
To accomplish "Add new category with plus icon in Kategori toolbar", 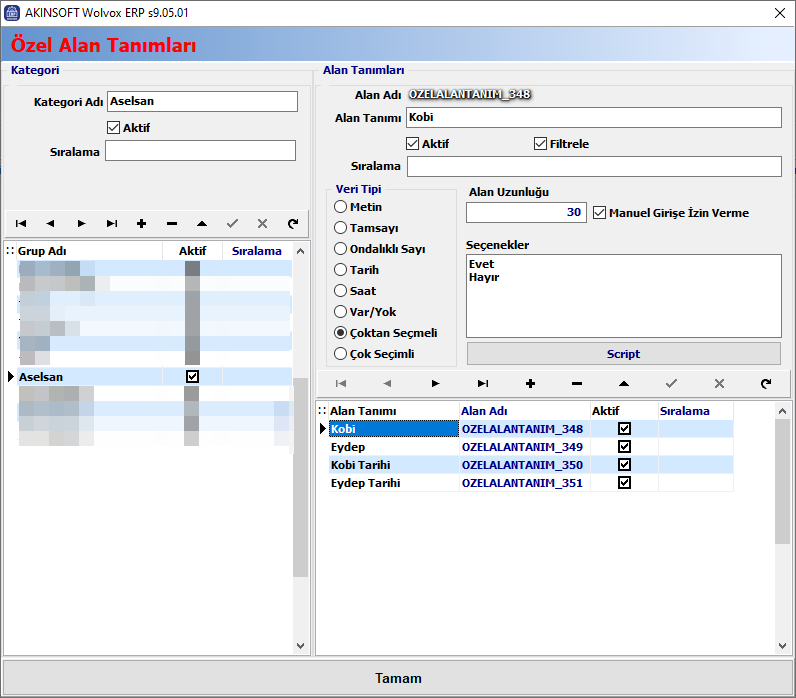I will coord(141,224).
